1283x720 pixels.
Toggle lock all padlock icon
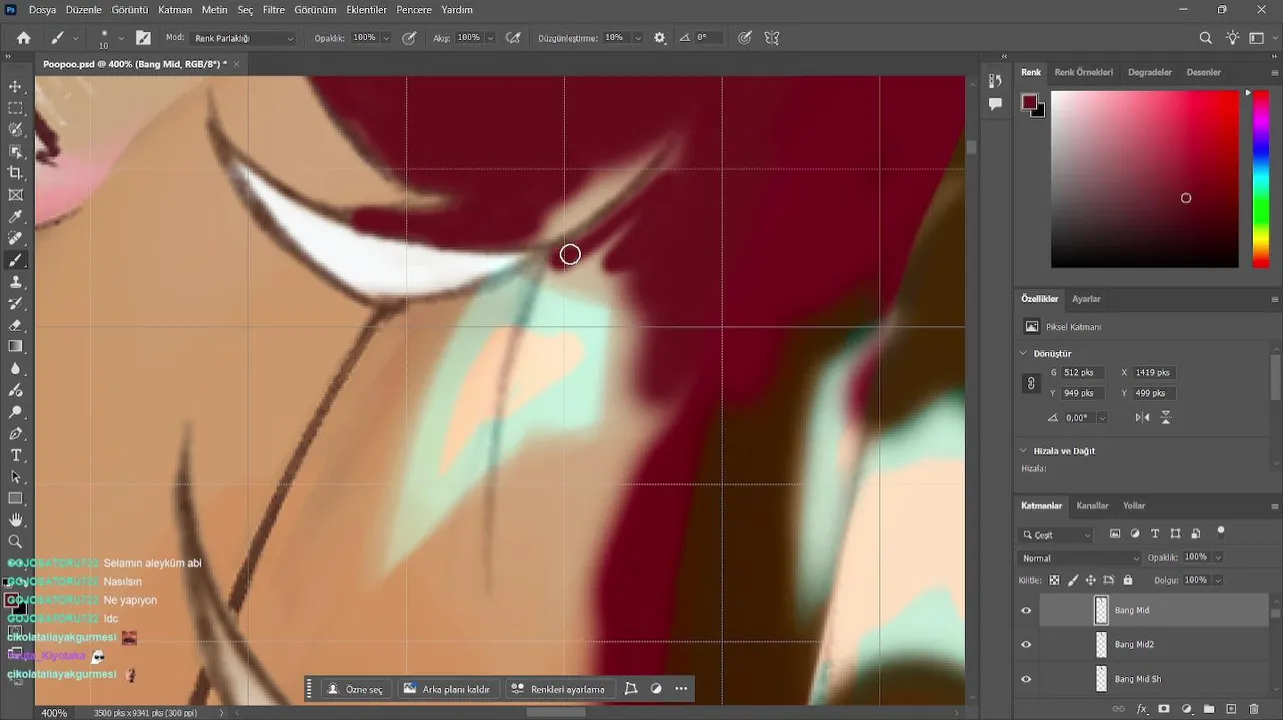click(1128, 580)
